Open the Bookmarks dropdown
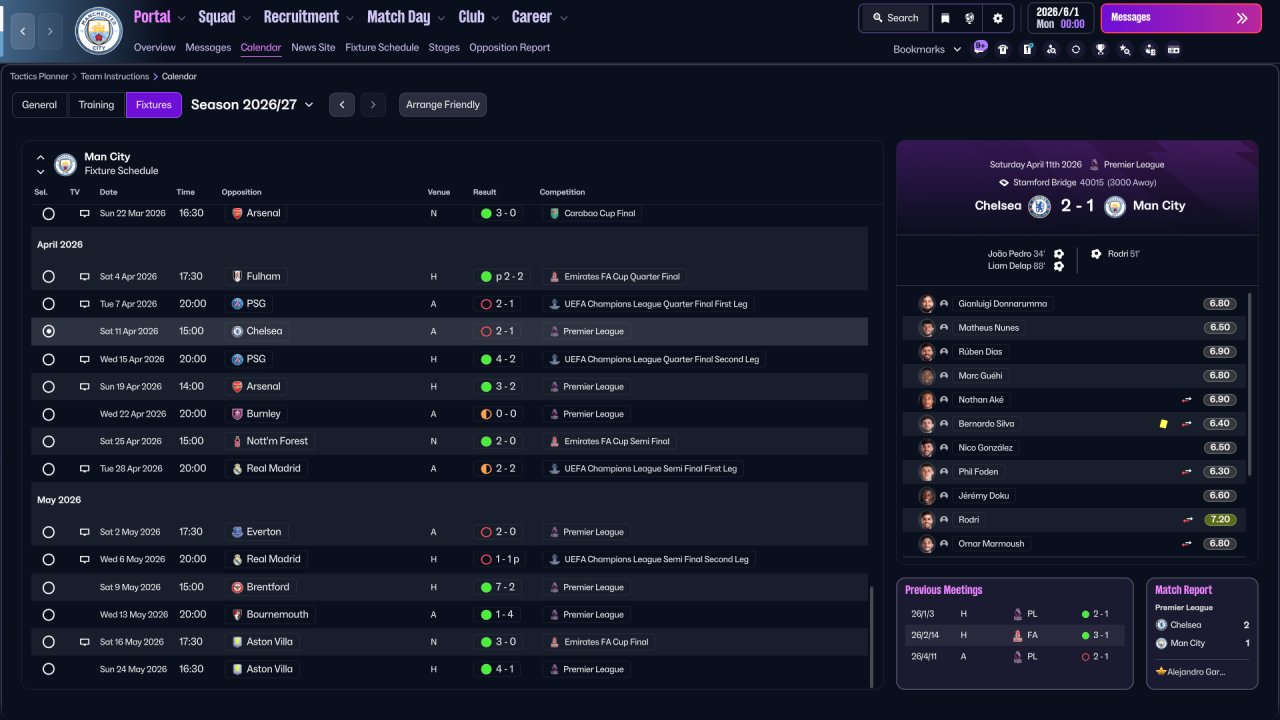1280x720 pixels. click(x=927, y=49)
